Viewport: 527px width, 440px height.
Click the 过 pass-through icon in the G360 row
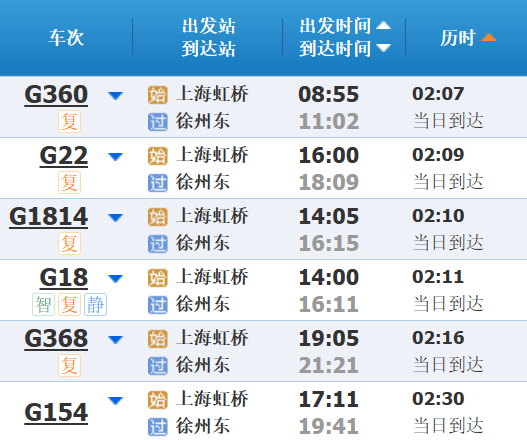158,122
